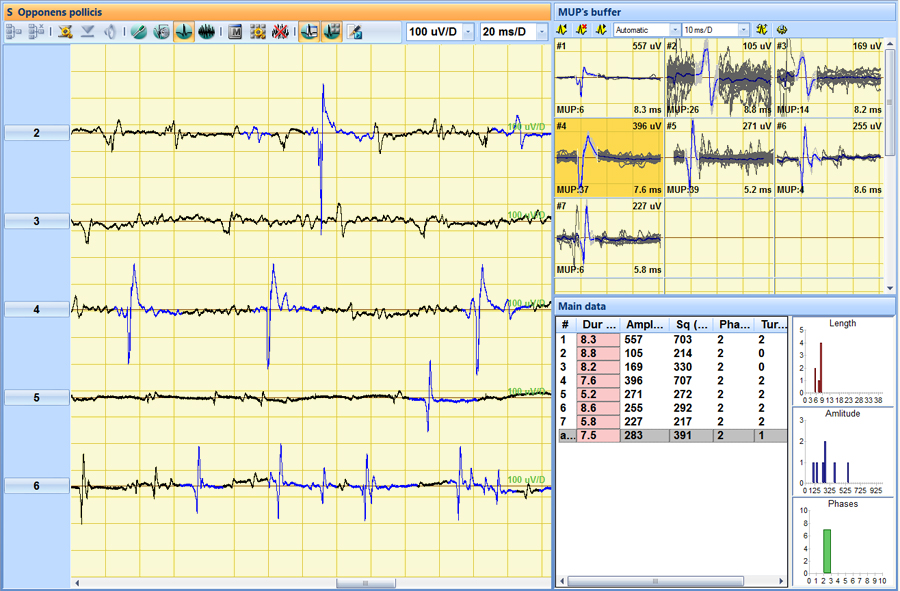The image size is (900, 591).
Task: Click the first MUP waveform icon in buffer toolbar
Action: point(563,30)
